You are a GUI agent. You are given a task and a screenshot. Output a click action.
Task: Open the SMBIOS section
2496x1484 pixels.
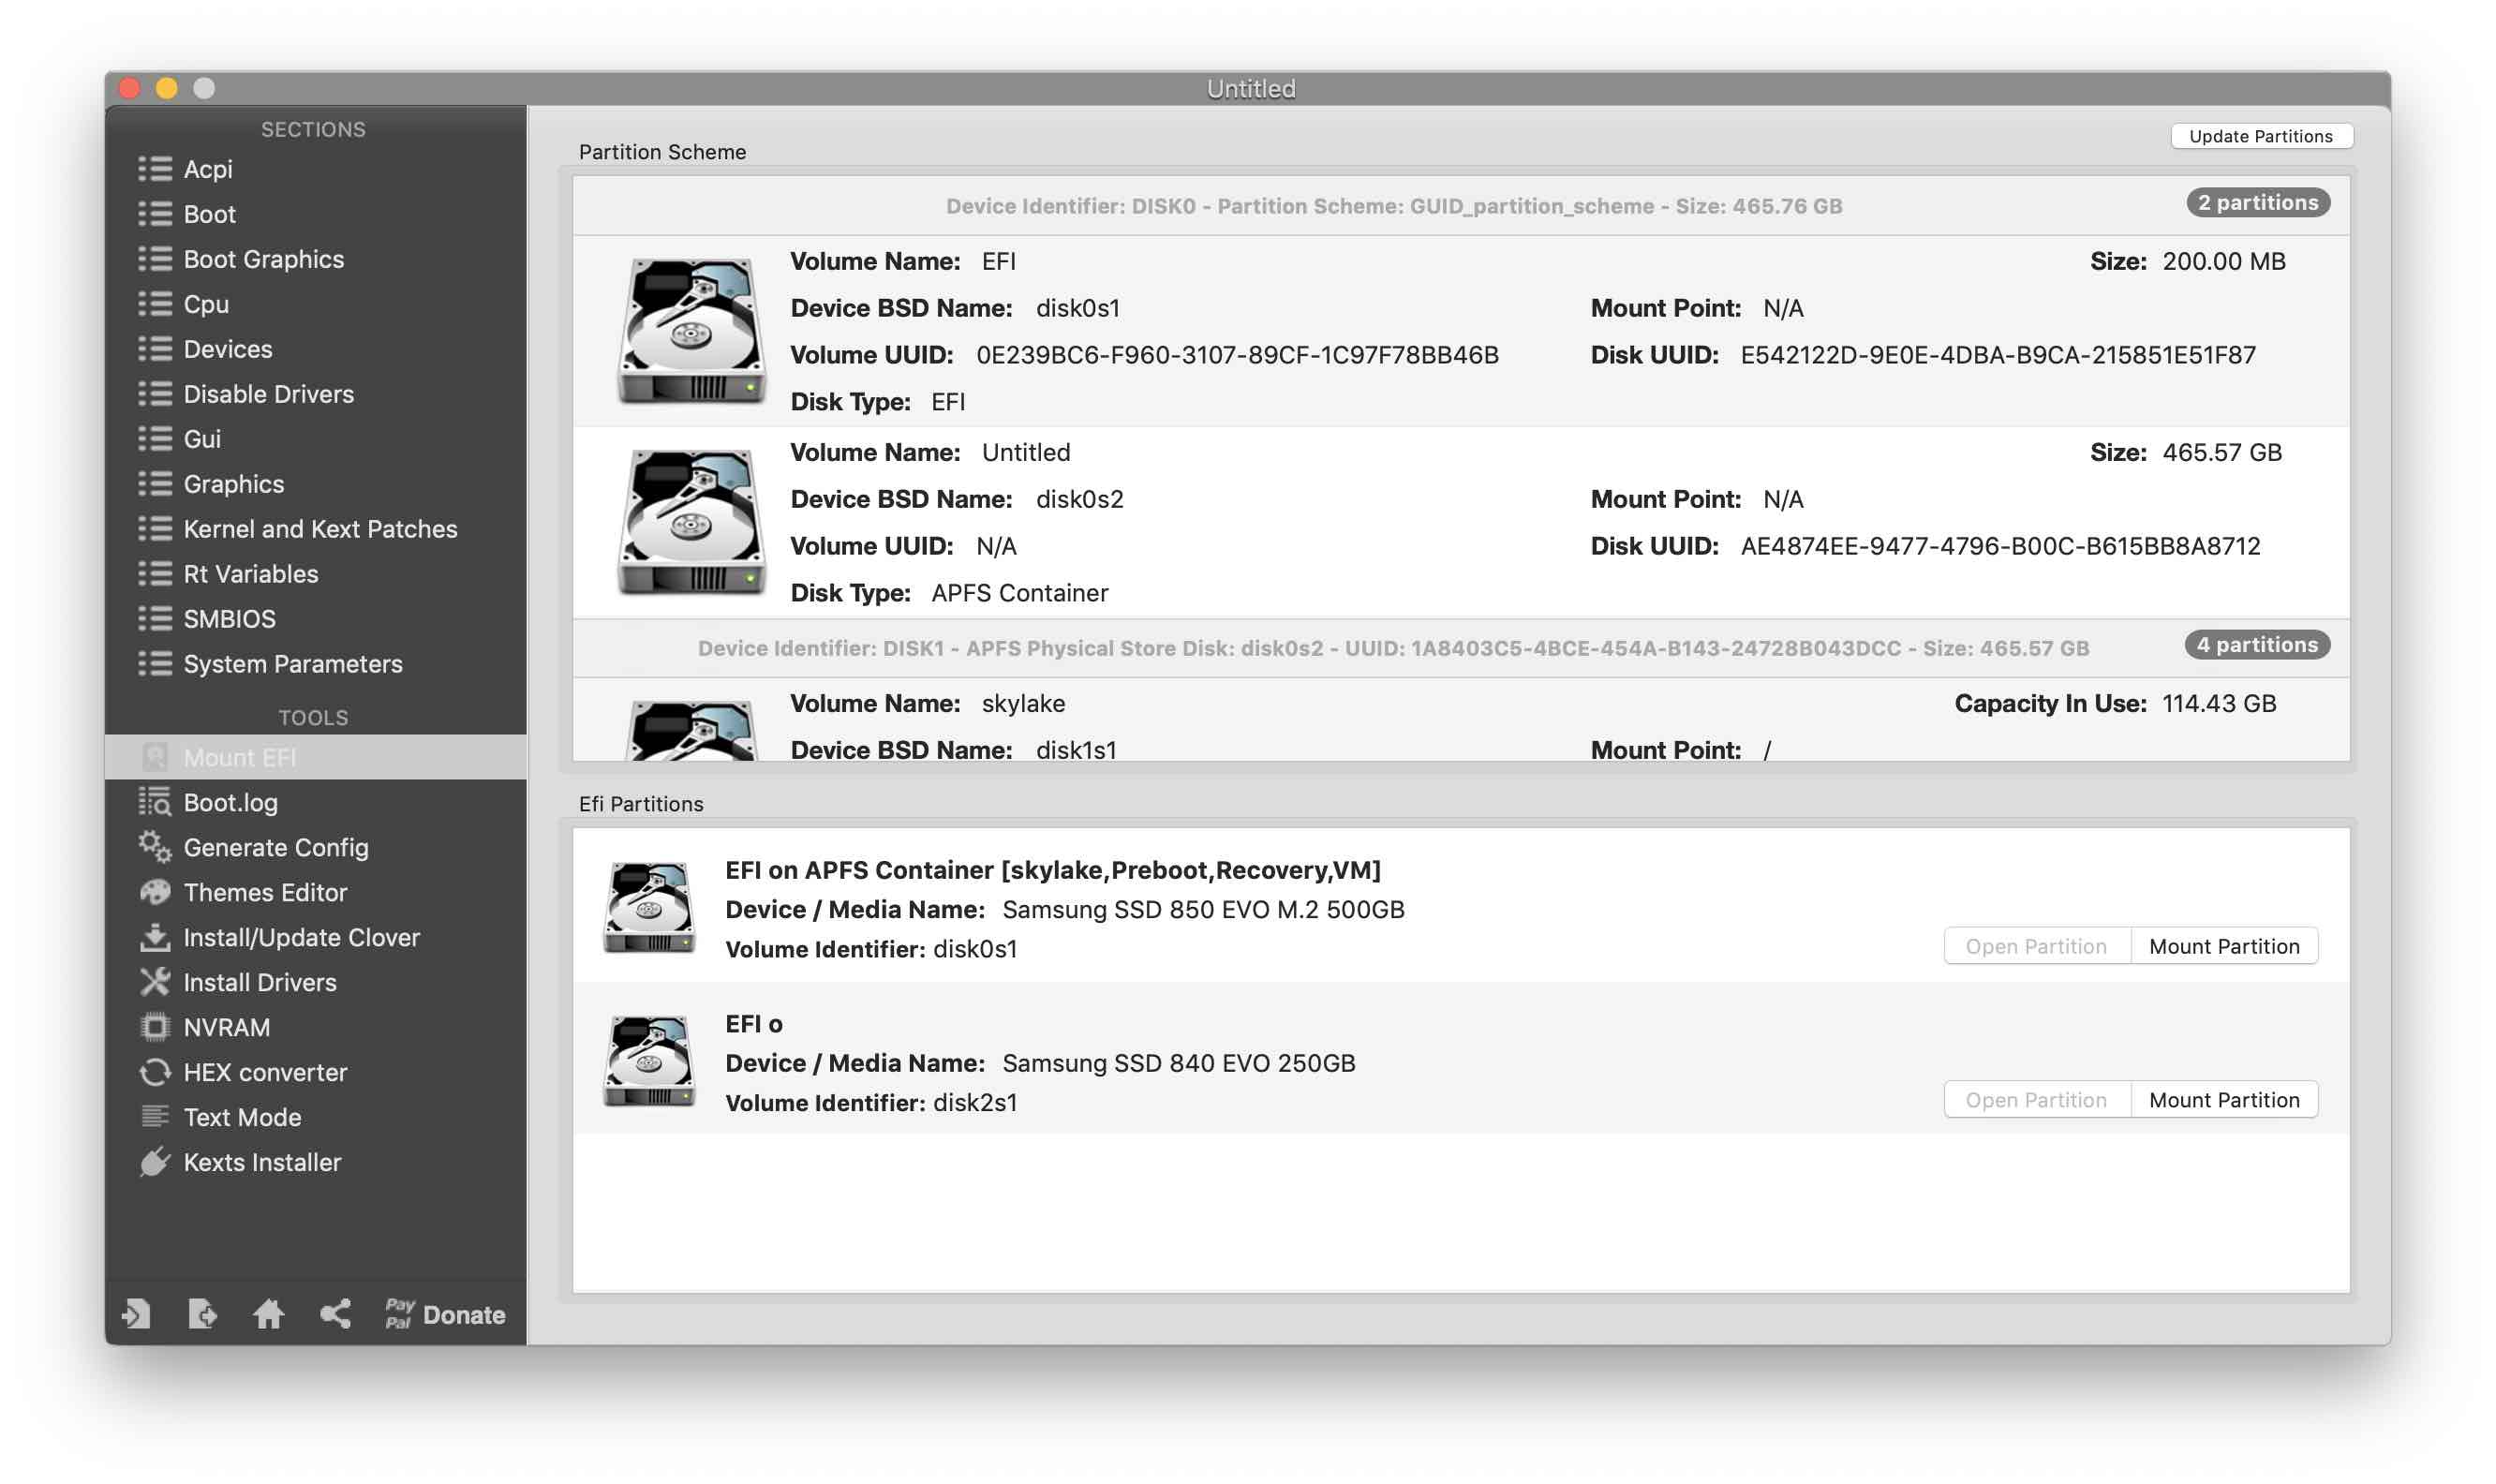[229, 619]
